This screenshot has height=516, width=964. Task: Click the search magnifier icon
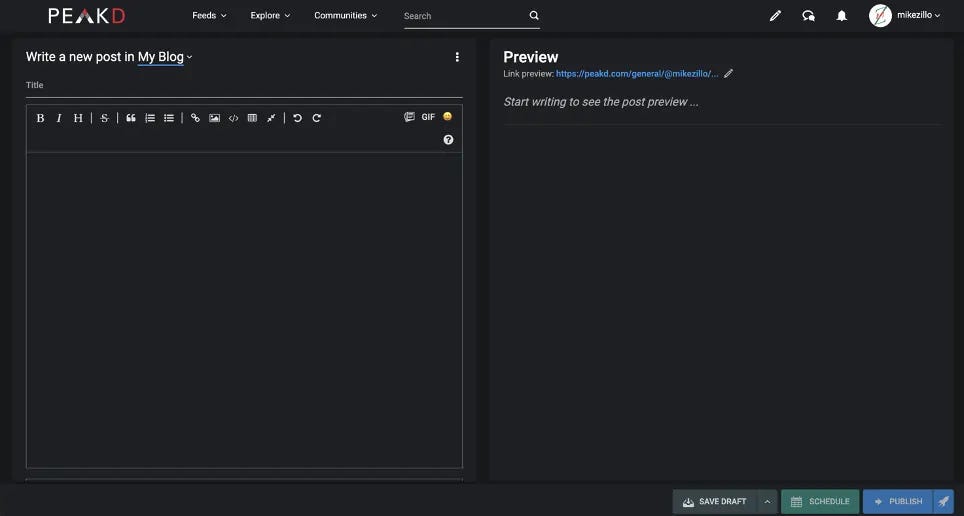(x=534, y=16)
